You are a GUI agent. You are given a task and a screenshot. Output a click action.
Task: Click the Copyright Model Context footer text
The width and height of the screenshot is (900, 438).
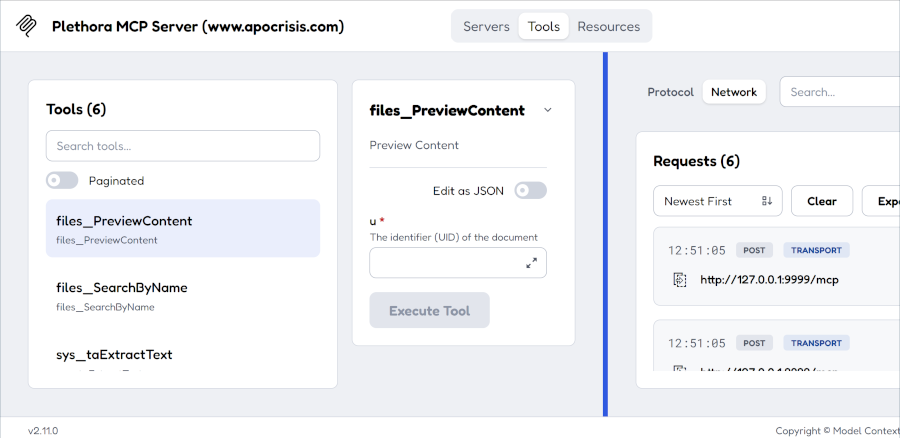[x=837, y=431]
